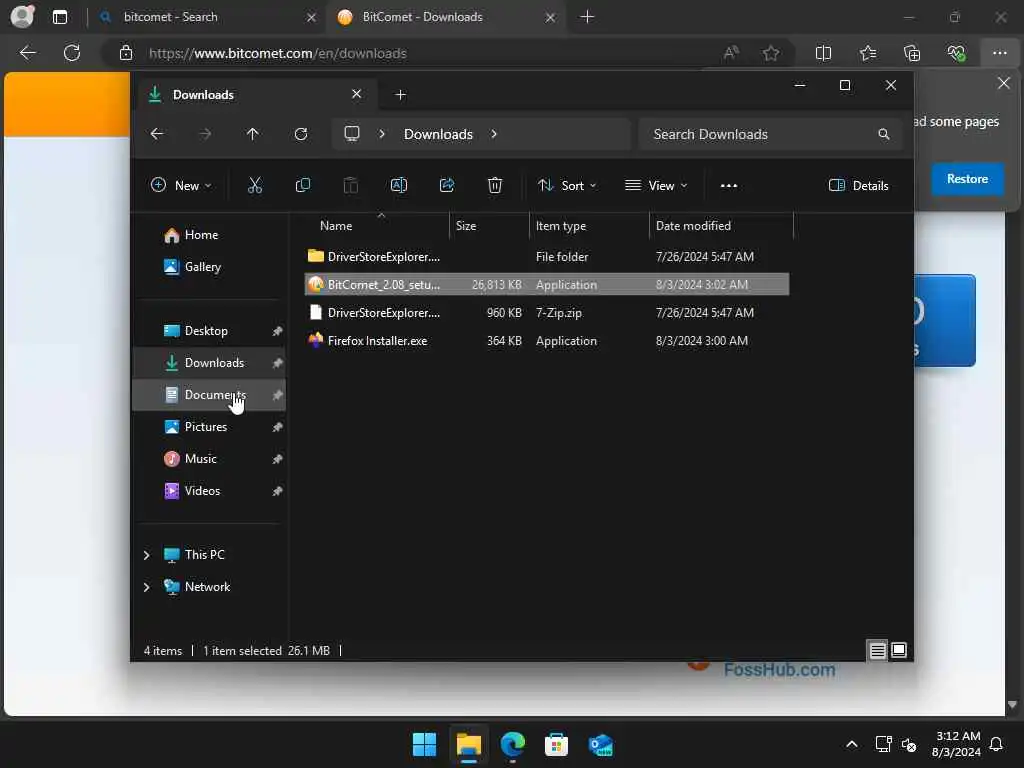Open the See more ellipsis menu in Explorer
This screenshot has height=768, width=1024.
729,185
